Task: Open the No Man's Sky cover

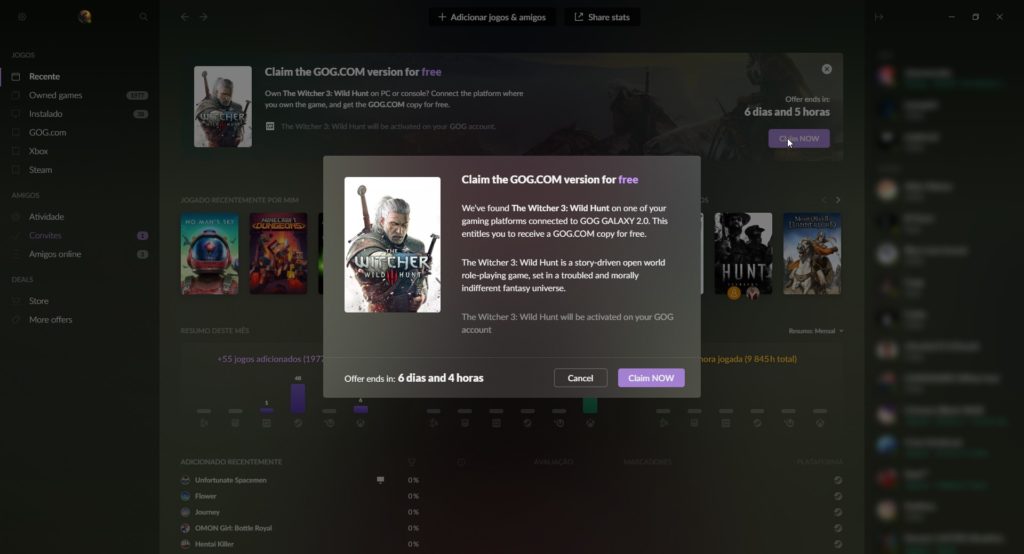Action: [210, 253]
